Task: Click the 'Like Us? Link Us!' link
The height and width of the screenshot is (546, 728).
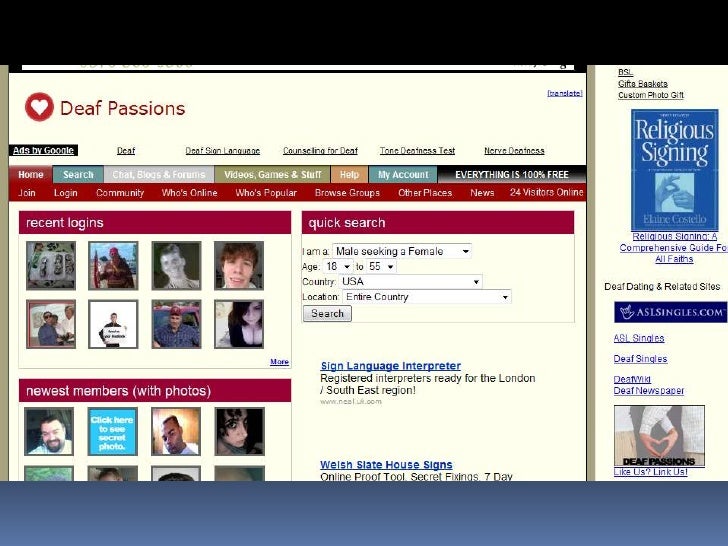Action: click(650, 472)
